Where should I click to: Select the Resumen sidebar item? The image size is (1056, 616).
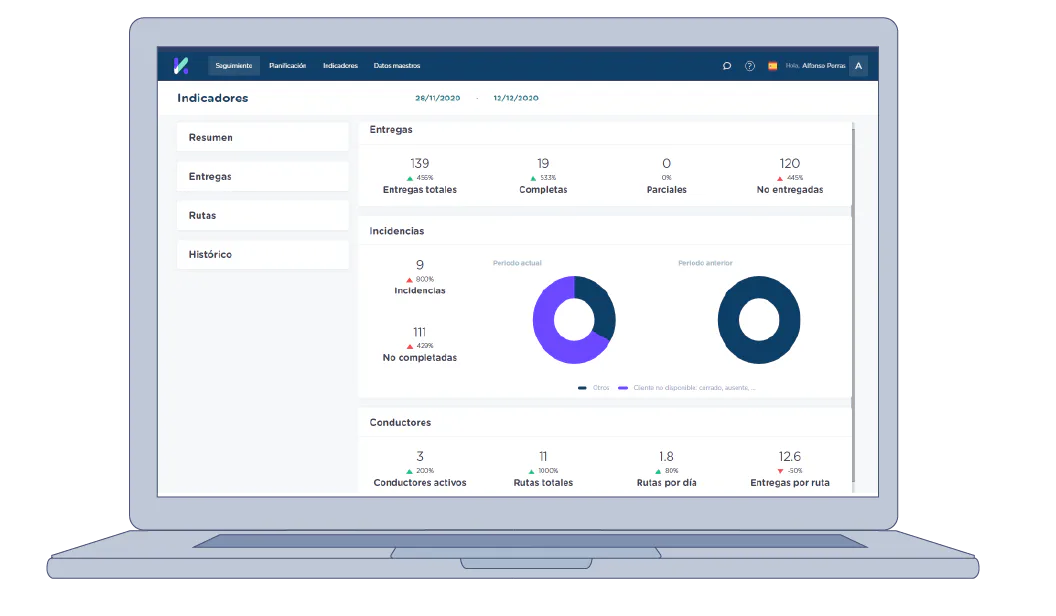tap(263, 137)
